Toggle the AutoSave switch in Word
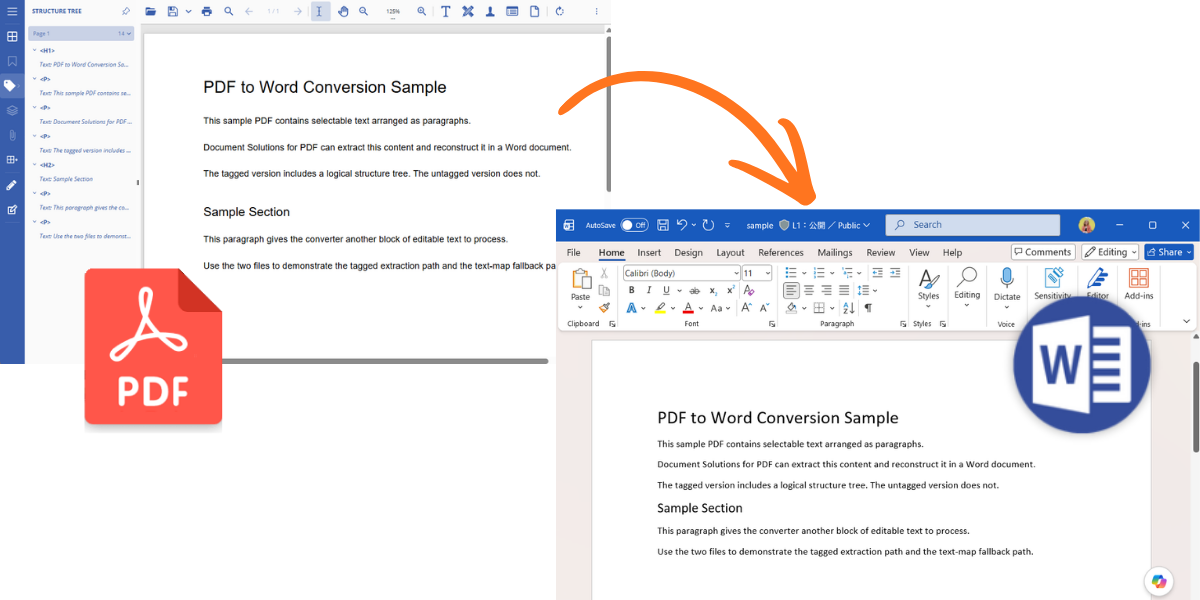The image size is (1200, 600). pos(634,225)
